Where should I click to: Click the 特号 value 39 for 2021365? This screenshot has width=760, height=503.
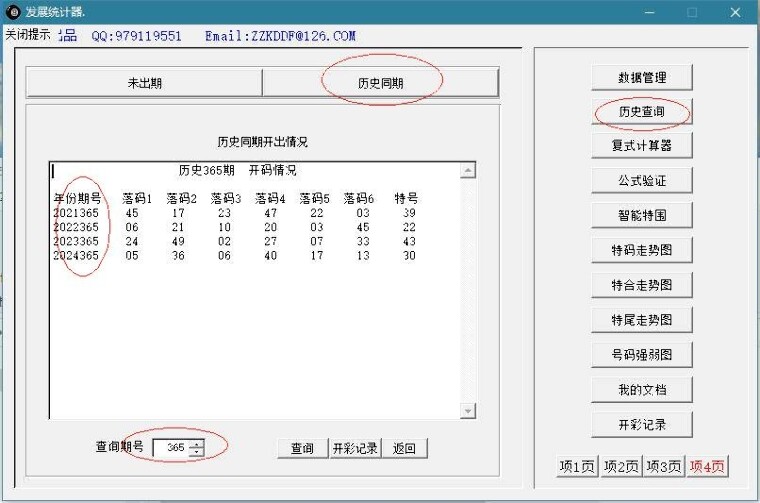[410, 213]
